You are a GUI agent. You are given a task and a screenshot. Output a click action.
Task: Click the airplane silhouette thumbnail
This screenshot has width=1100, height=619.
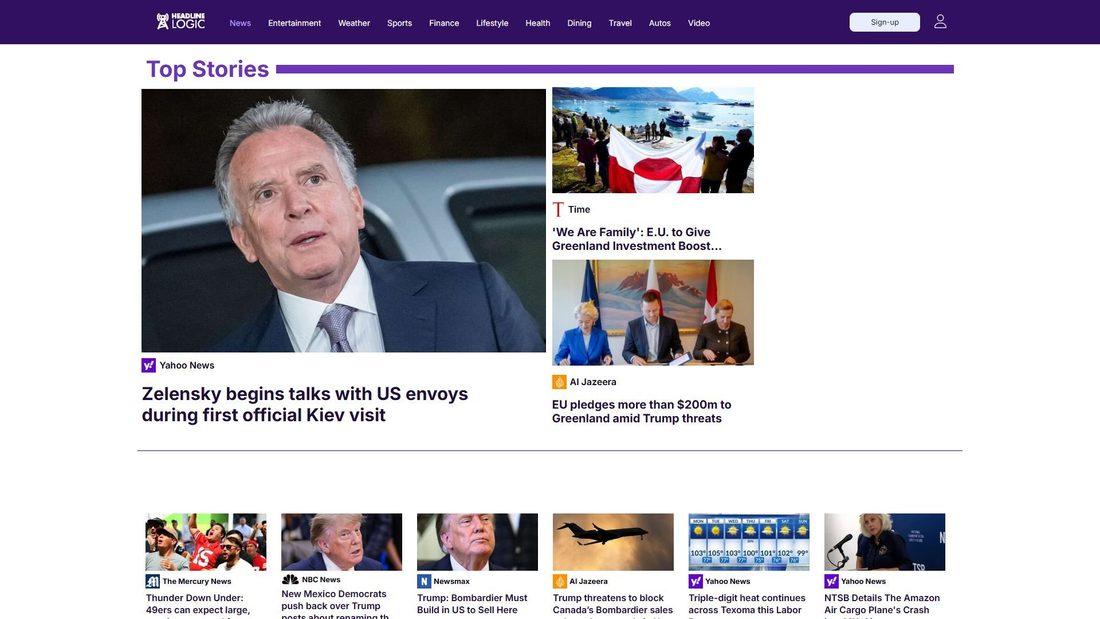(613, 542)
